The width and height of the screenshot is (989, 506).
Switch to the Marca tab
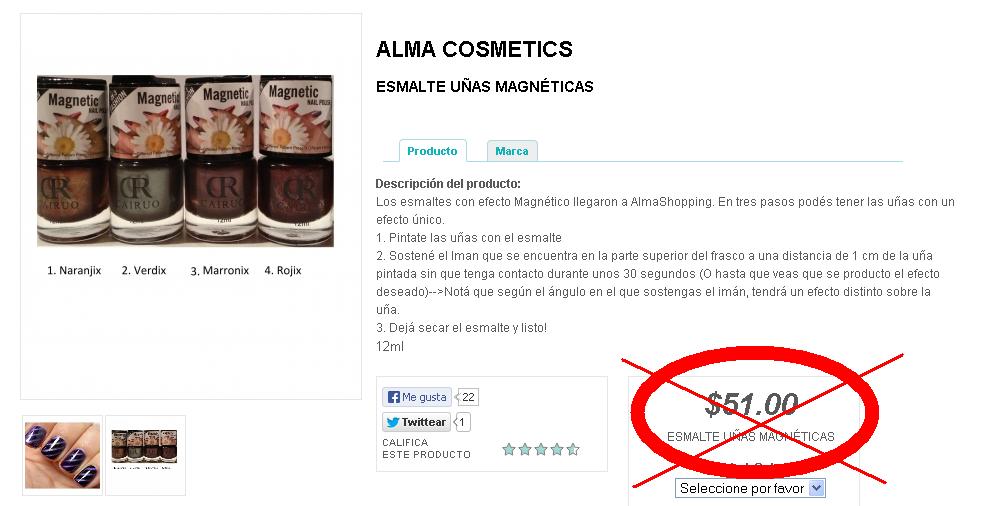pyautogui.click(x=512, y=151)
